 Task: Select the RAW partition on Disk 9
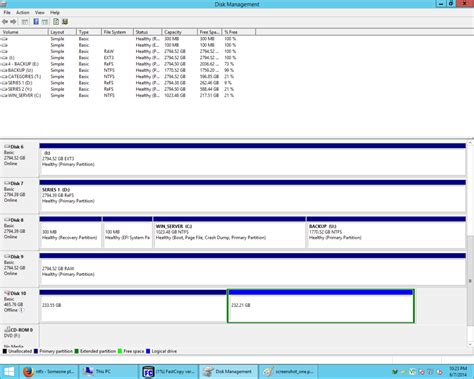click(x=252, y=269)
